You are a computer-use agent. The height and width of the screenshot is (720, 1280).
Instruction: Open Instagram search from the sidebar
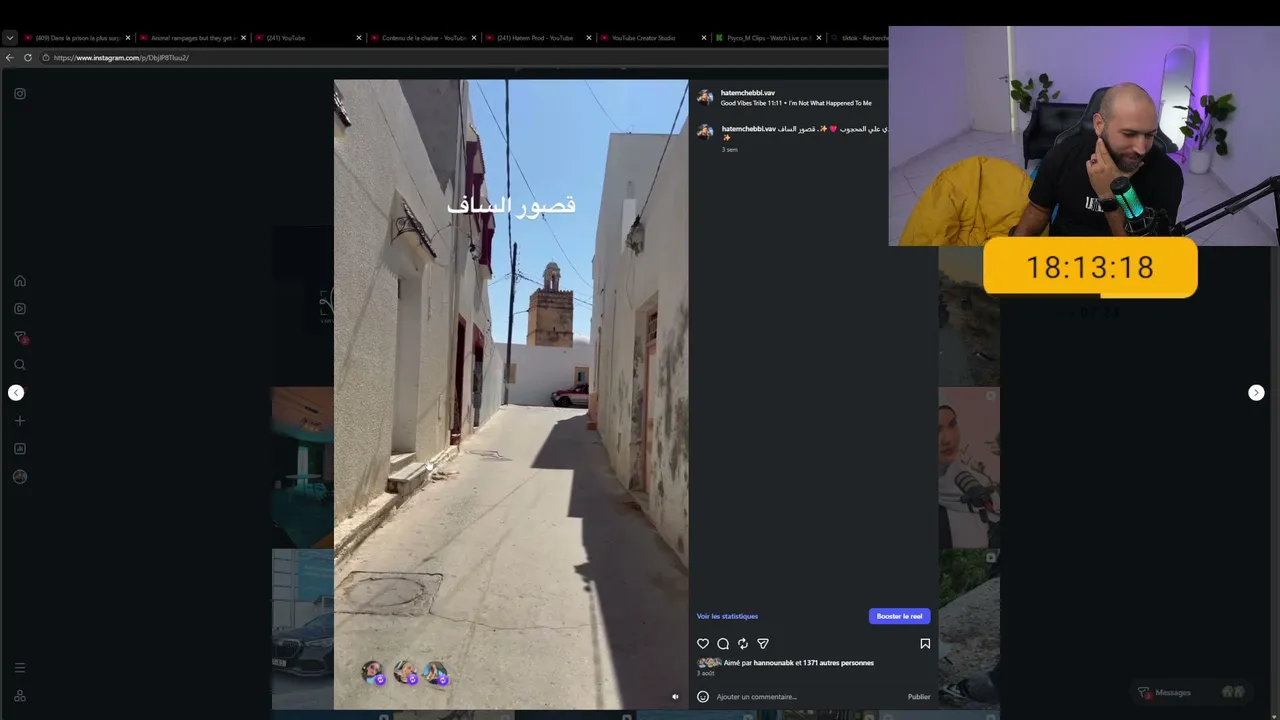coord(19,365)
